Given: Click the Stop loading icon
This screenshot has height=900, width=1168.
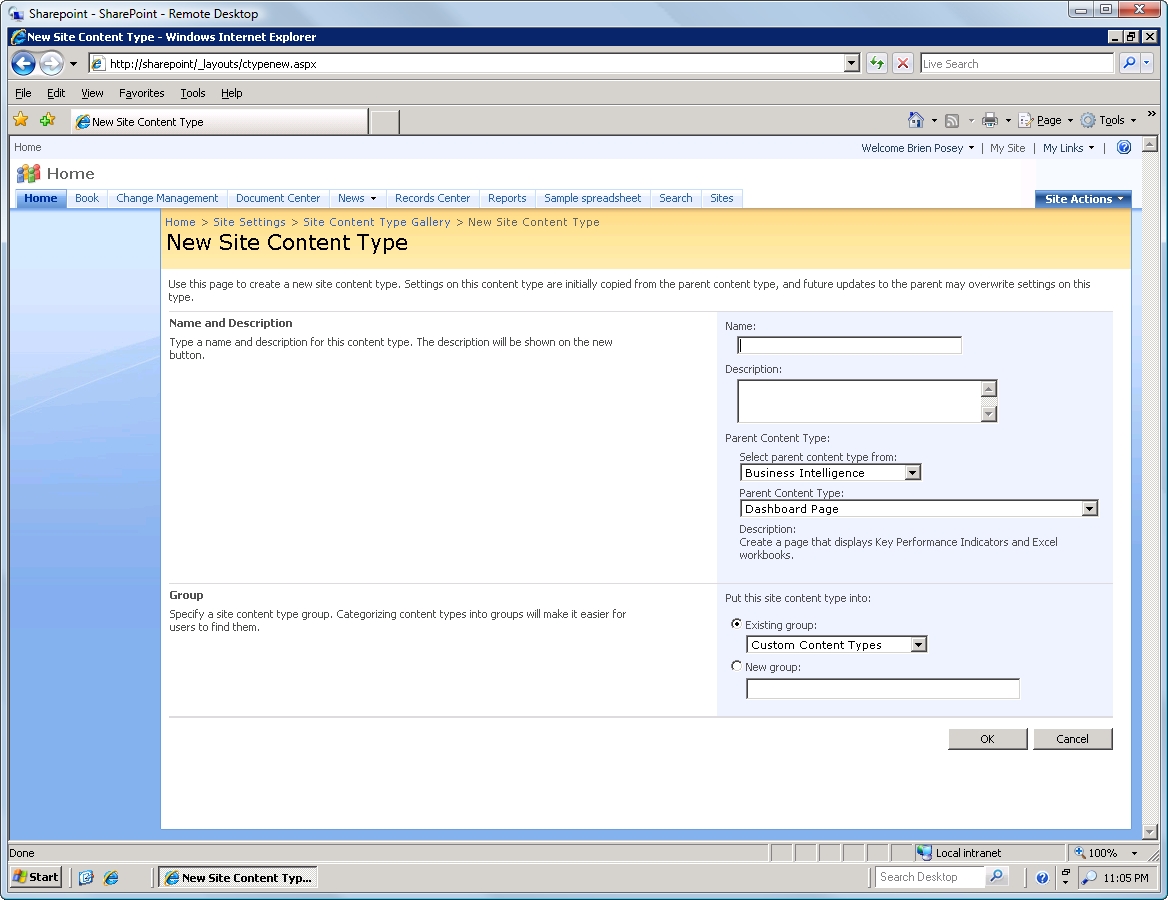Looking at the screenshot, I should pyautogui.click(x=903, y=63).
